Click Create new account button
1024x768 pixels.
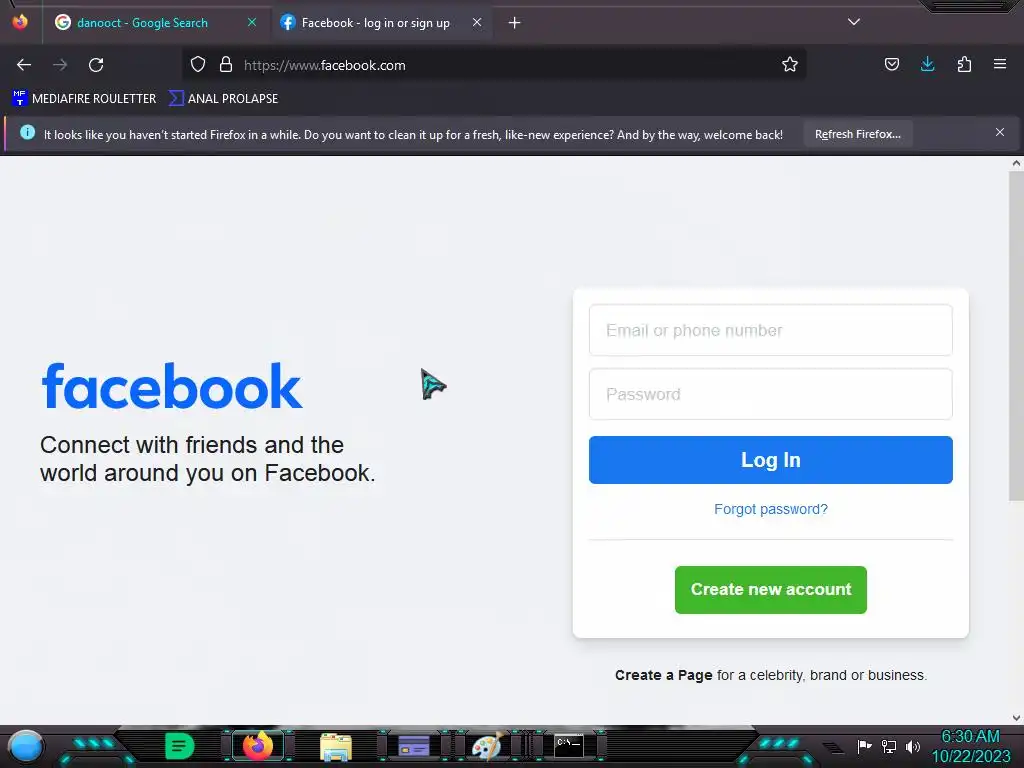coord(771,590)
